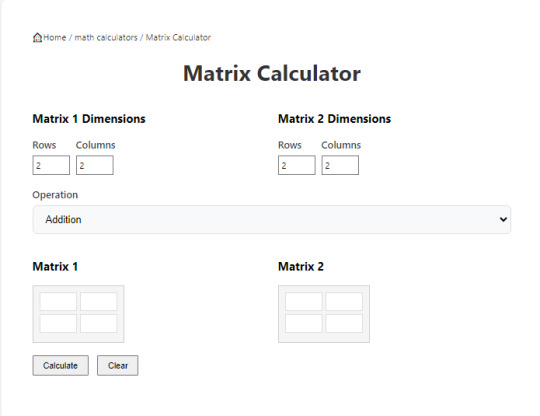This screenshot has height=416, width=540.
Task: Click Matrix 2 bottom-right cell
Action: [344, 323]
